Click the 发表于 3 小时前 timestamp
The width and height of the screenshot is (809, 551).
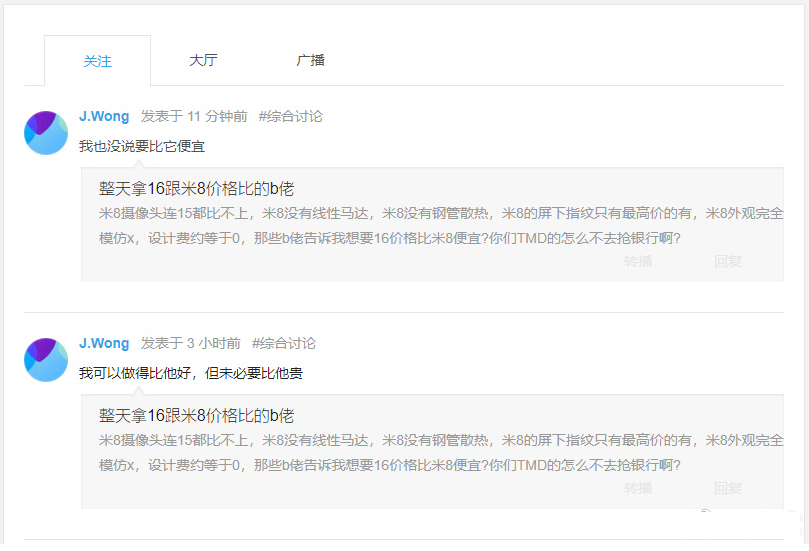pyautogui.click(x=190, y=344)
